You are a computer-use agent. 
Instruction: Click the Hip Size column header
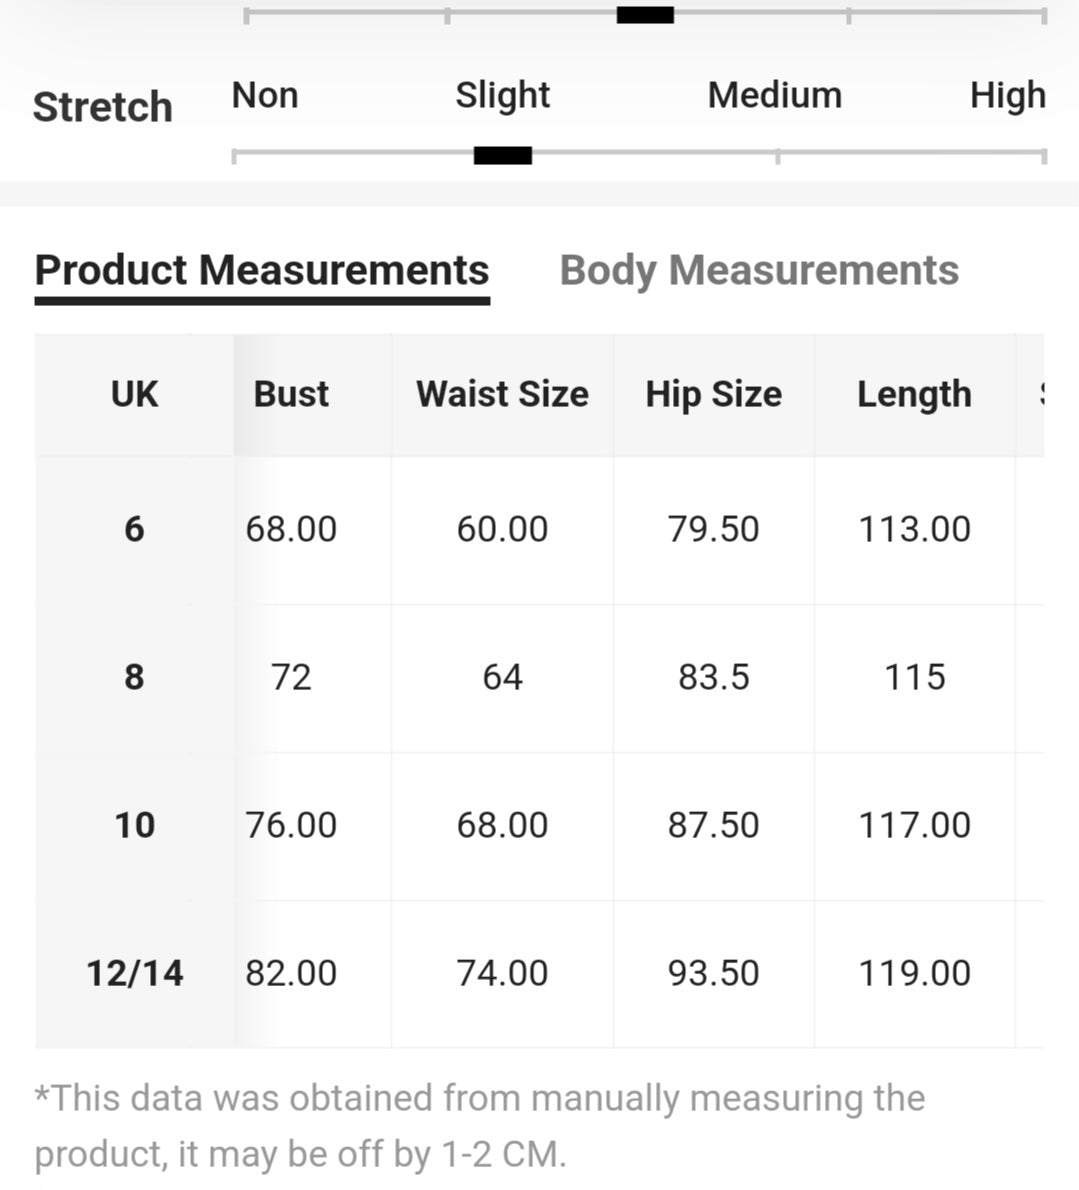(x=713, y=395)
